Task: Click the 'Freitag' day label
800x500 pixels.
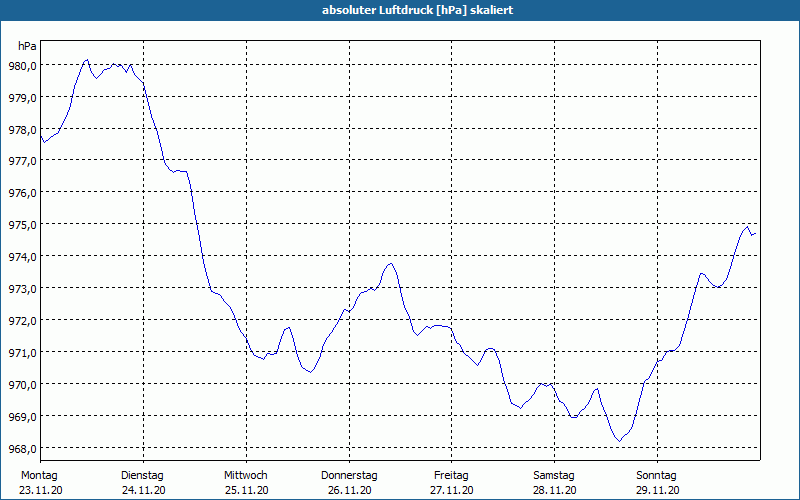Action: tap(451, 476)
